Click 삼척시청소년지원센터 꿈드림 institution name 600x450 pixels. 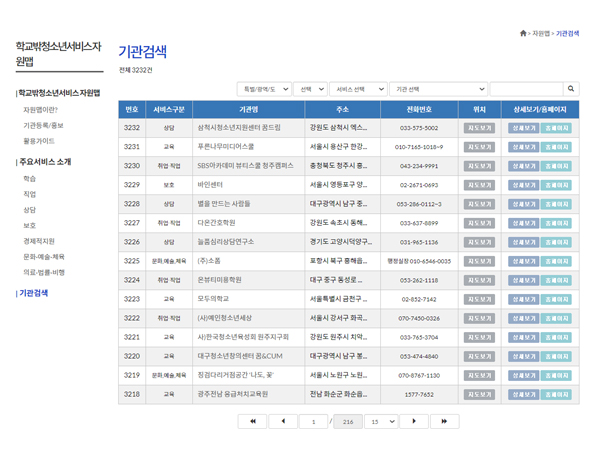[239, 127]
